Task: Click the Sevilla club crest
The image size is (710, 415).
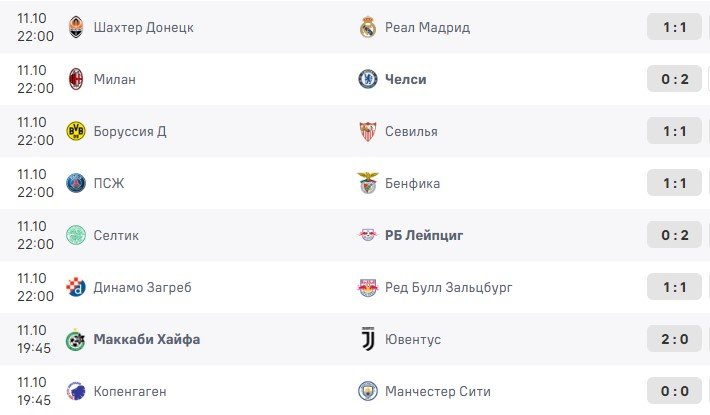Action: click(x=368, y=131)
